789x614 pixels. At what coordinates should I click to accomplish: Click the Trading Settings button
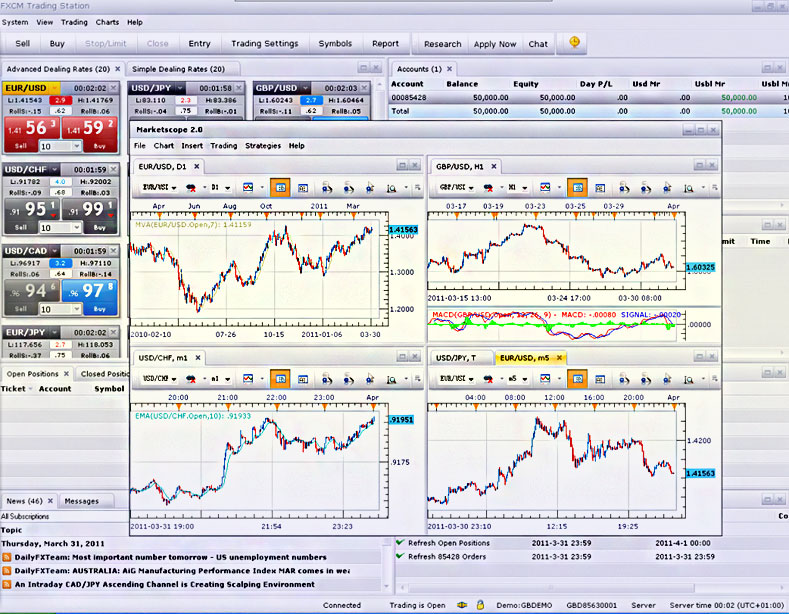pyautogui.click(x=265, y=43)
